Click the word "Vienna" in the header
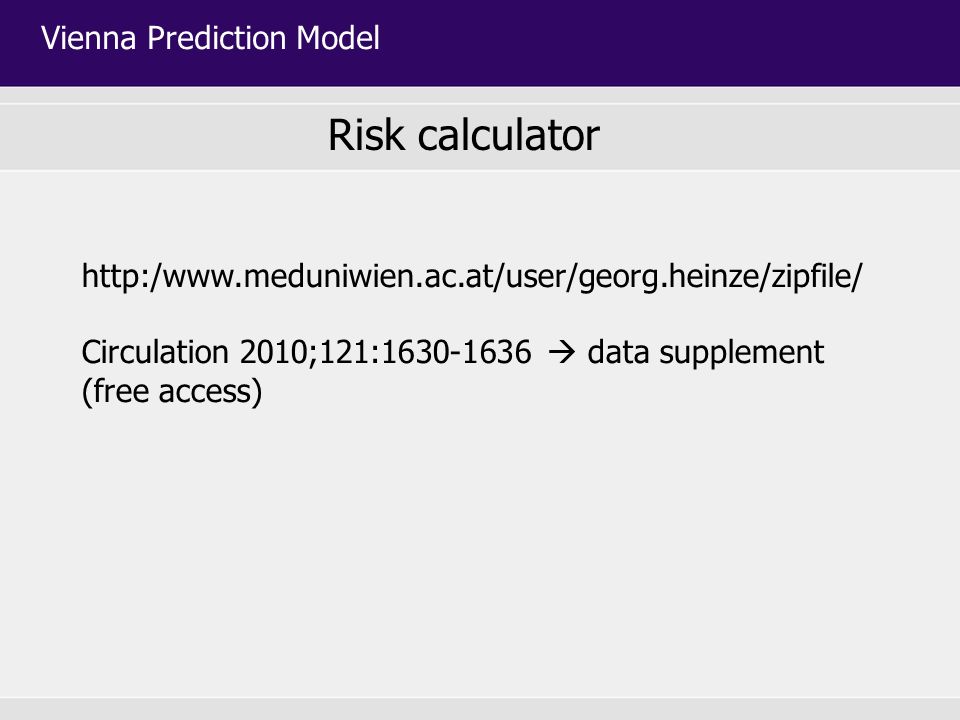This screenshot has width=960, height=720. 89,38
